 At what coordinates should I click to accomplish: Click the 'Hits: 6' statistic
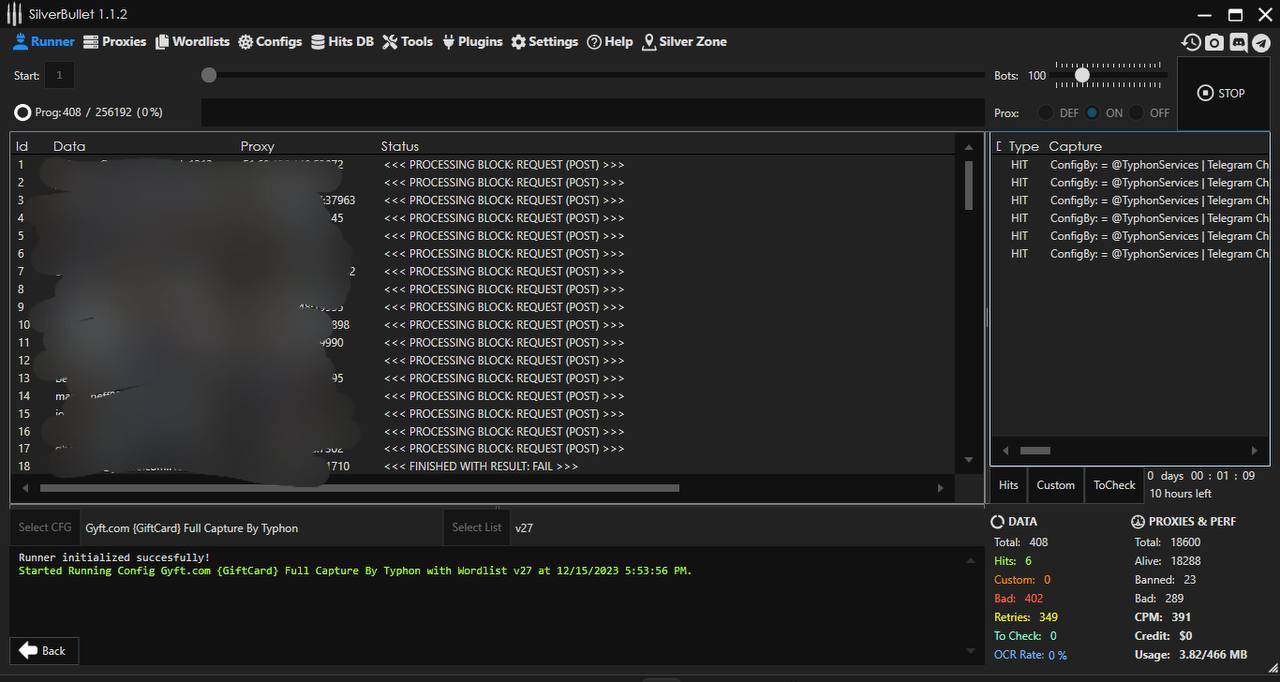click(1012, 561)
